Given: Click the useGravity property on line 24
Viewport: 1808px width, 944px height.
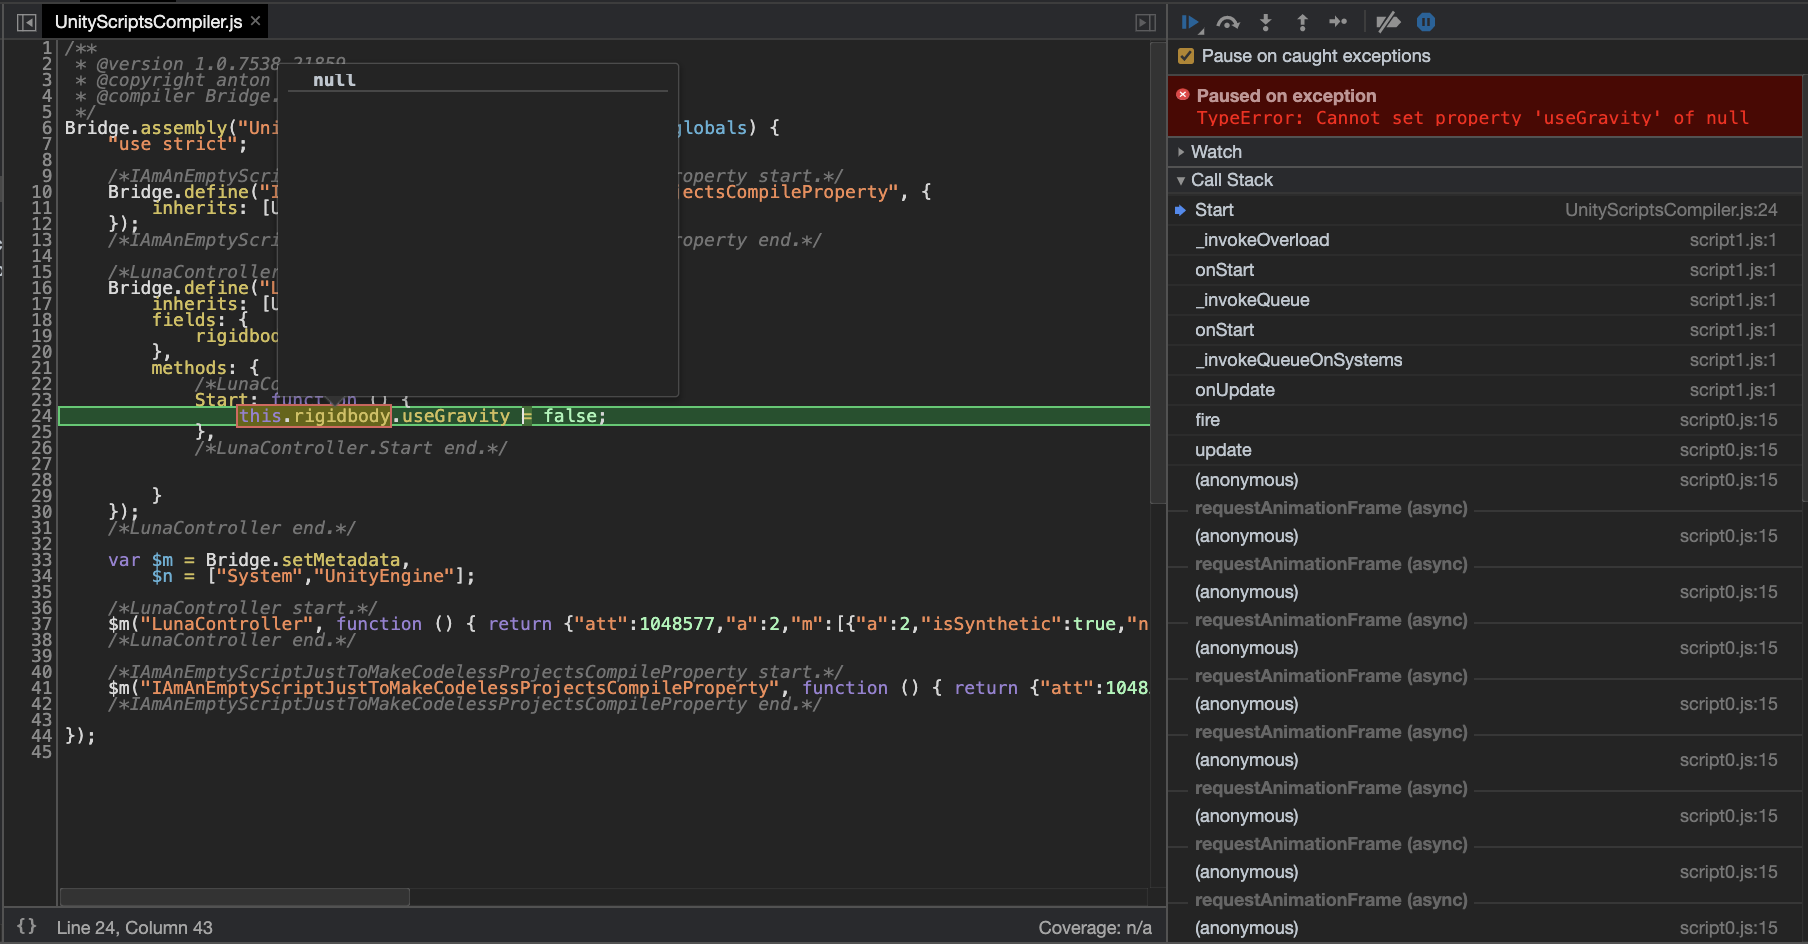Looking at the screenshot, I should click(455, 416).
